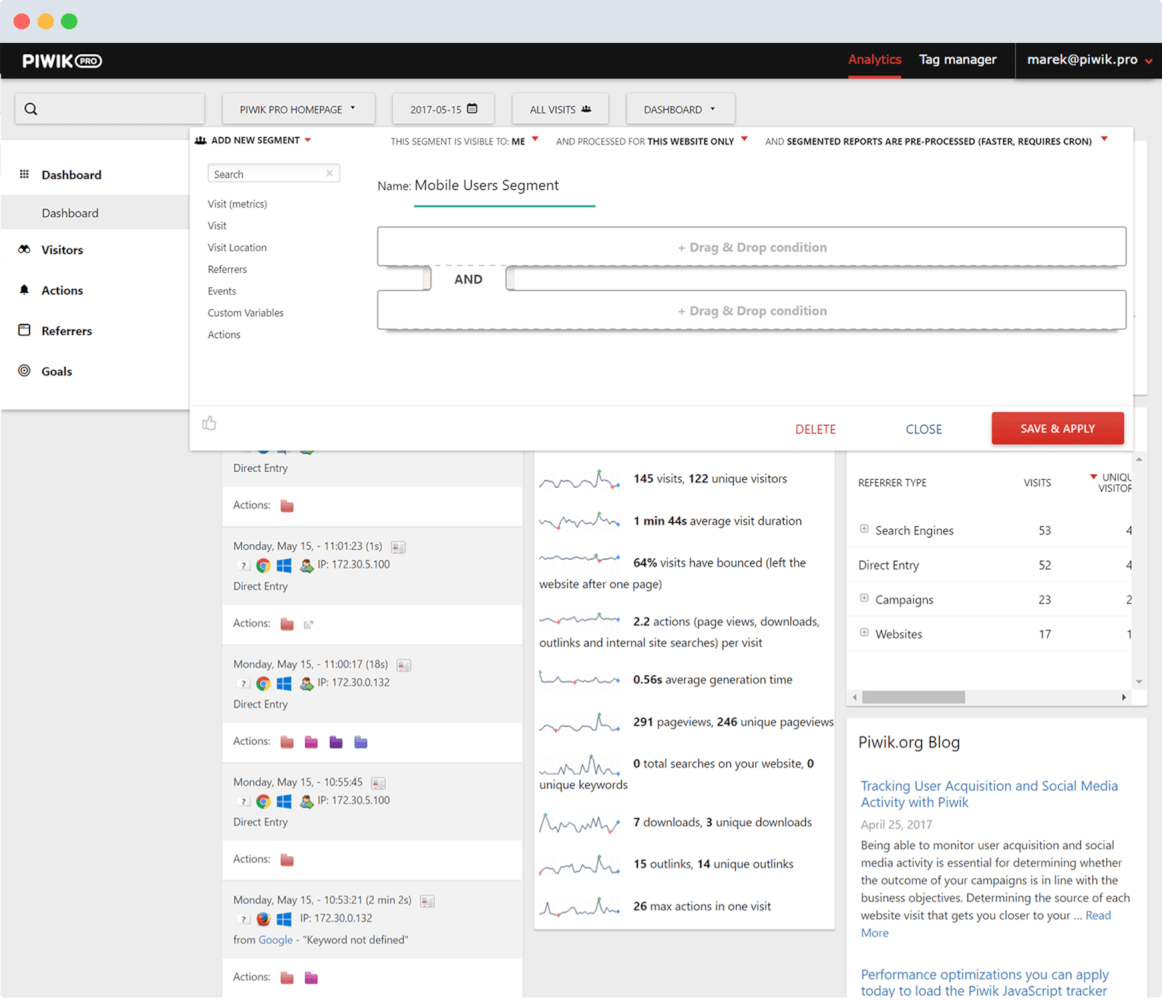Click the window icon beside Referrers in the sidebar

tap(24, 330)
